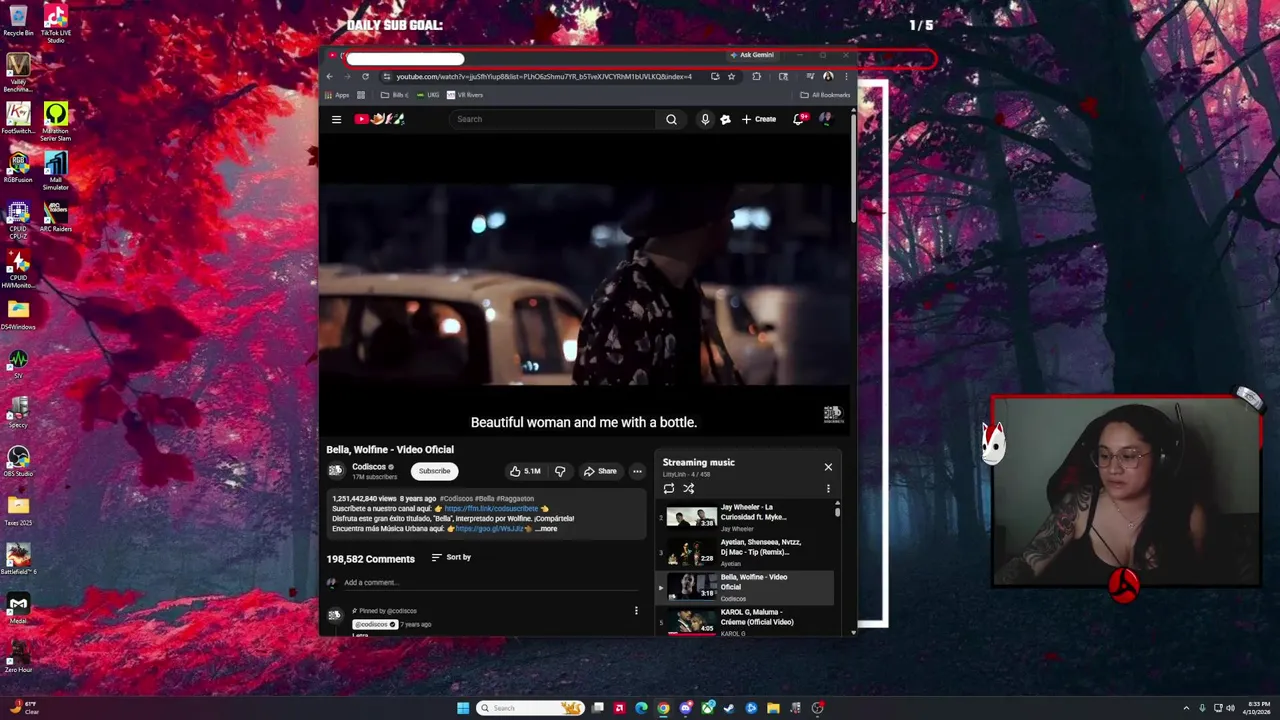Screen dimensions: 1280x720
Task: Click the Windows taskbar search box
Action: tap(530, 708)
